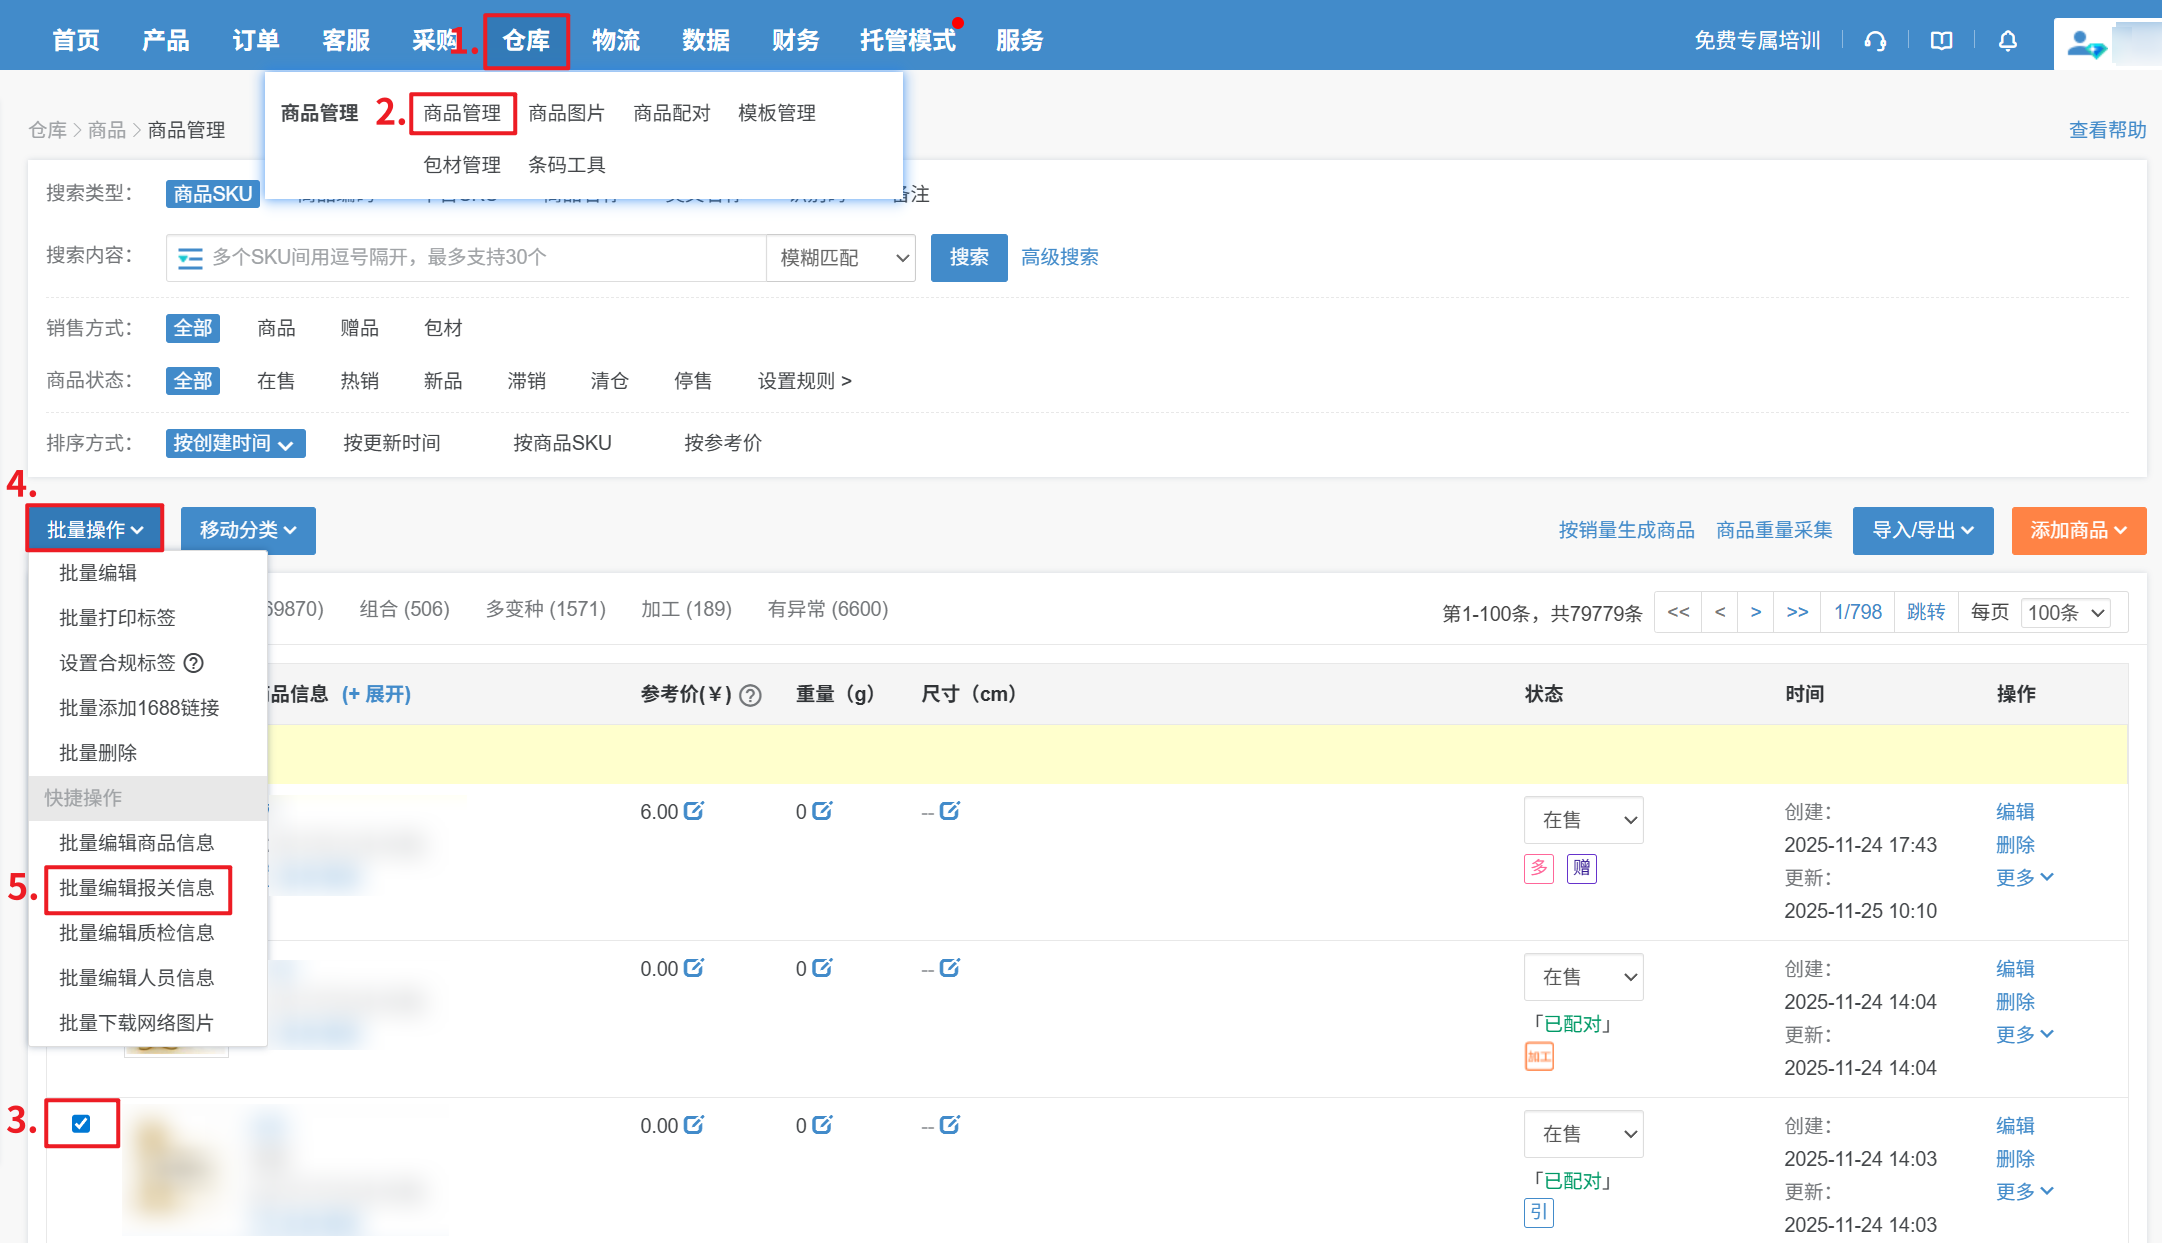Click the blue 搜索 button

coord(968,258)
